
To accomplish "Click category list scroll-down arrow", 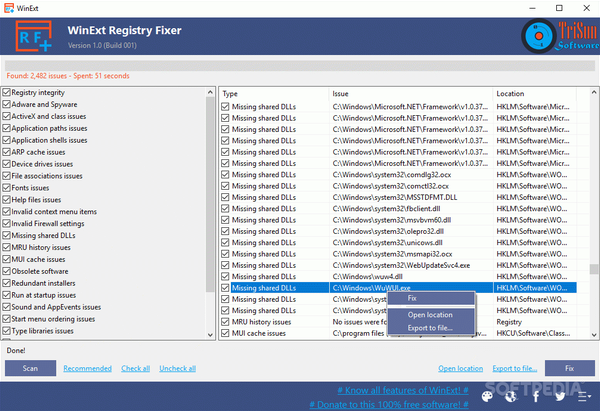I will tap(210, 334).
